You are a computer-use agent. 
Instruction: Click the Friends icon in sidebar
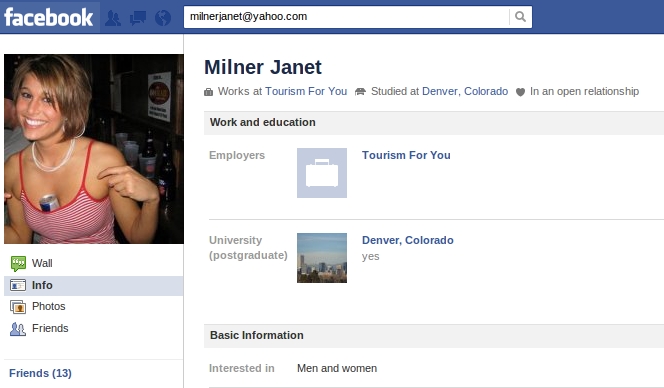click(18, 329)
